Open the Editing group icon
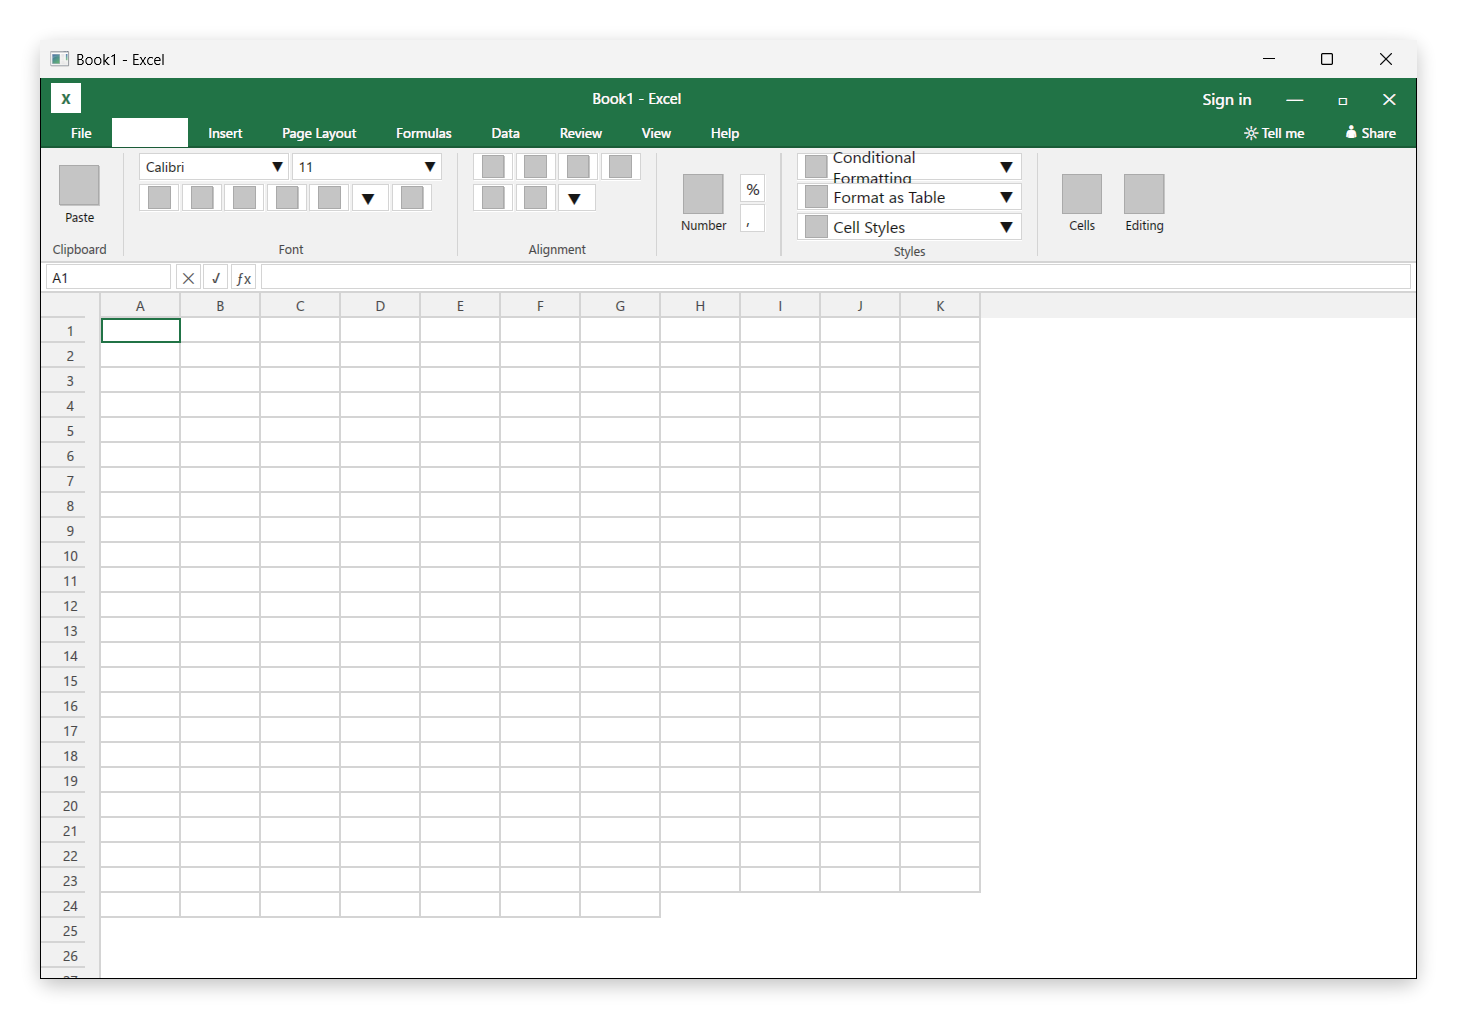Viewport: 1457px width, 1019px height. tap(1144, 194)
